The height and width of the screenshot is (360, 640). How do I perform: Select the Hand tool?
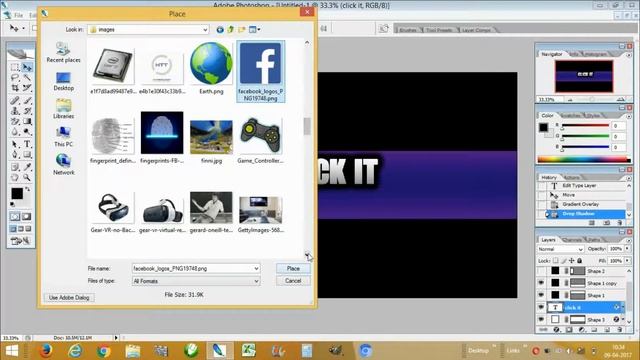pyautogui.click(x=15, y=178)
